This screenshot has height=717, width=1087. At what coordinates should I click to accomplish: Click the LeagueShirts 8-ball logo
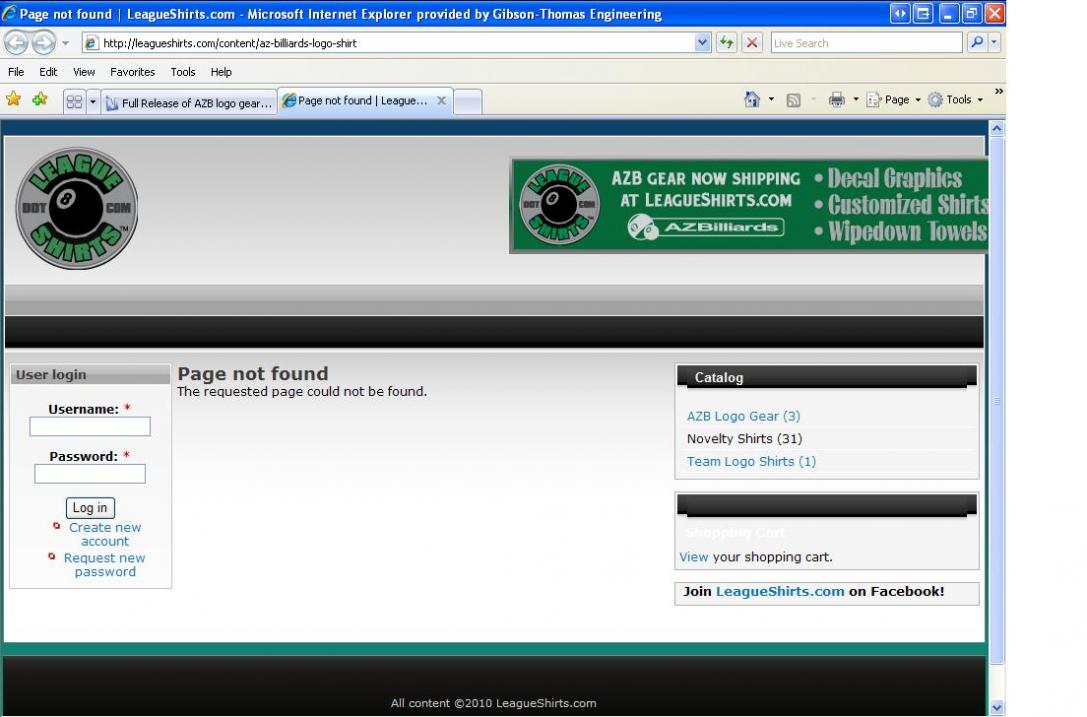[77, 208]
